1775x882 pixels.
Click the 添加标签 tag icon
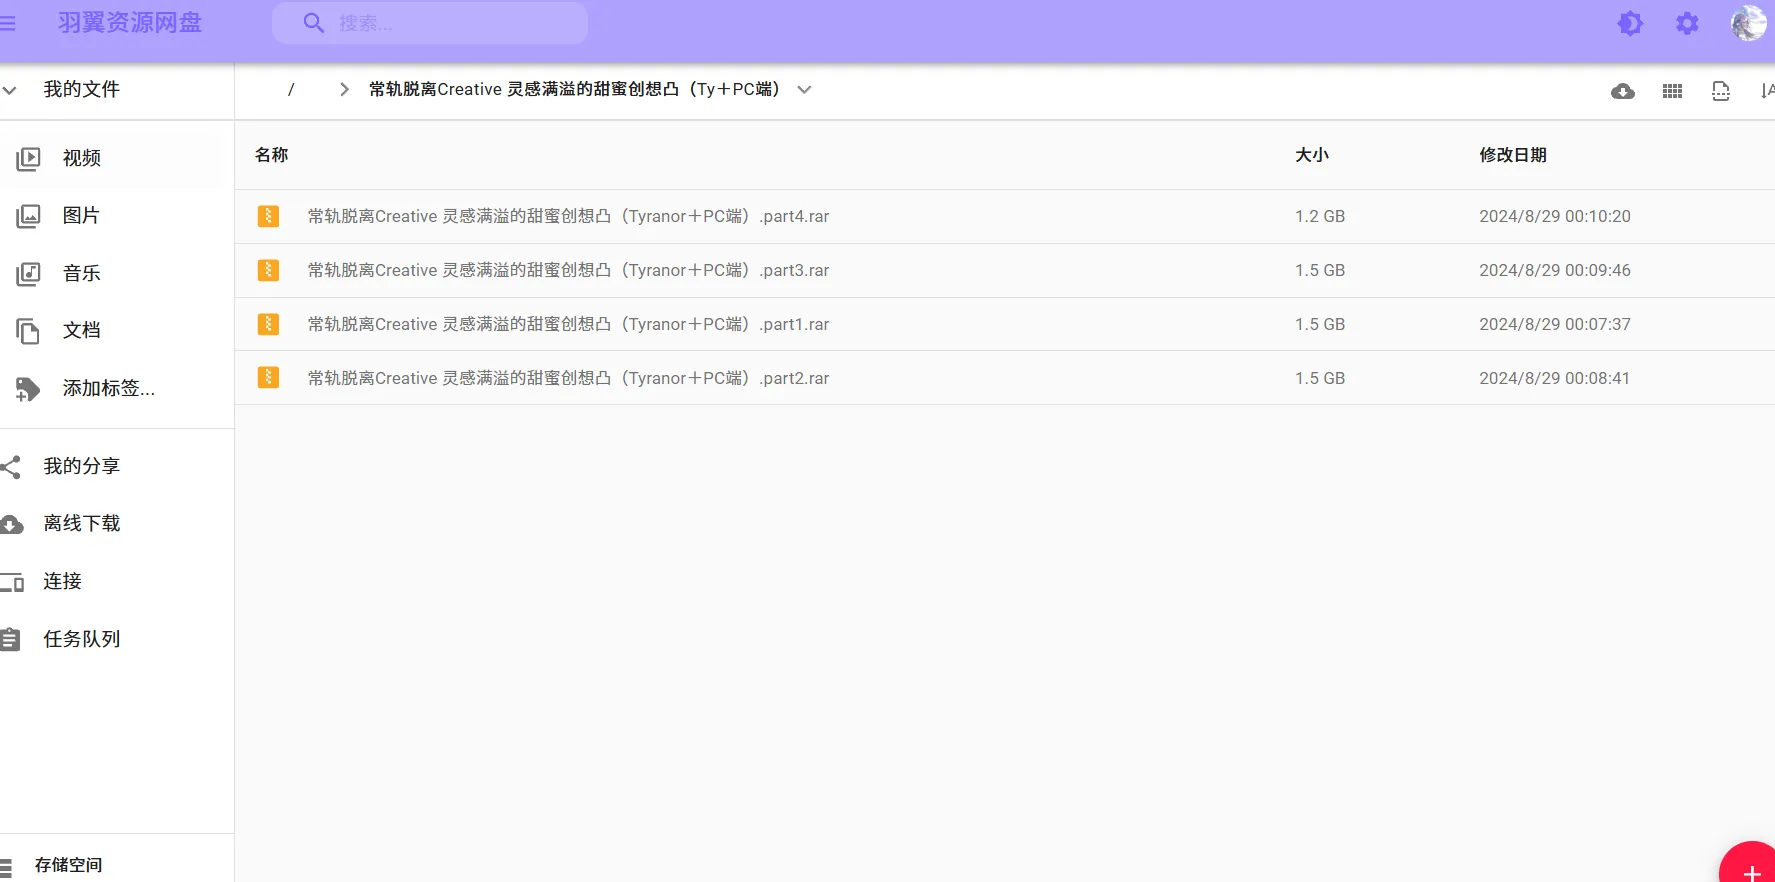coord(28,389)
